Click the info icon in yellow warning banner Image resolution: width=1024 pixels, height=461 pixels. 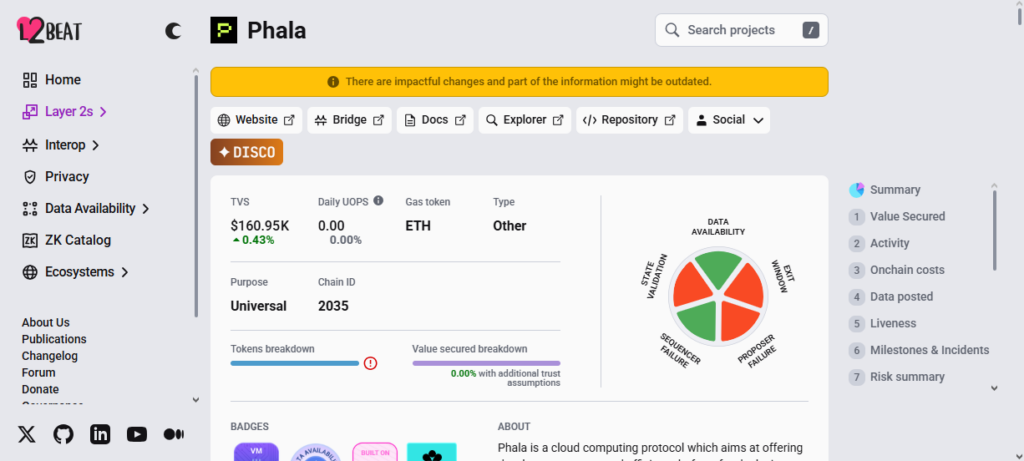point(333,82)
